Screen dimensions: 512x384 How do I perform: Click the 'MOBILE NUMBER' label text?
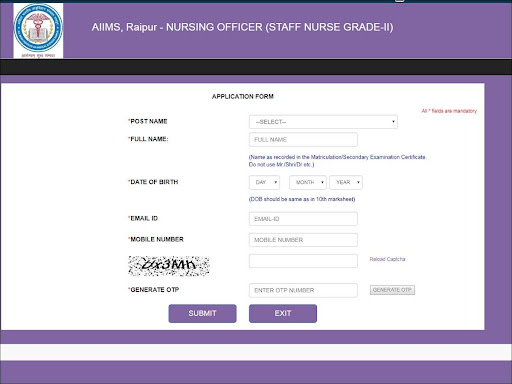pyautogui.click(x=156, y=239)
